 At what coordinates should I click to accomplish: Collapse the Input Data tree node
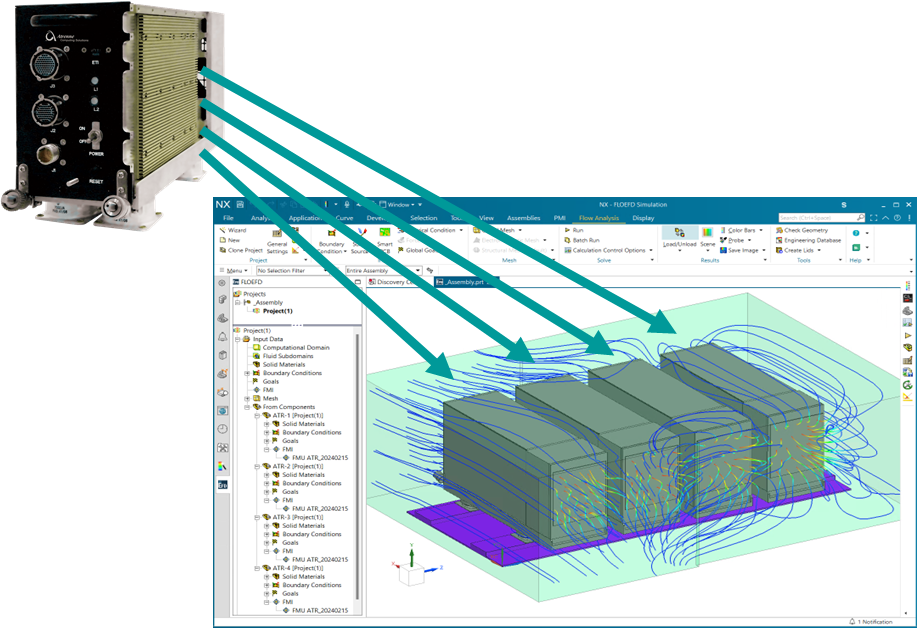(x=238, y=339)
